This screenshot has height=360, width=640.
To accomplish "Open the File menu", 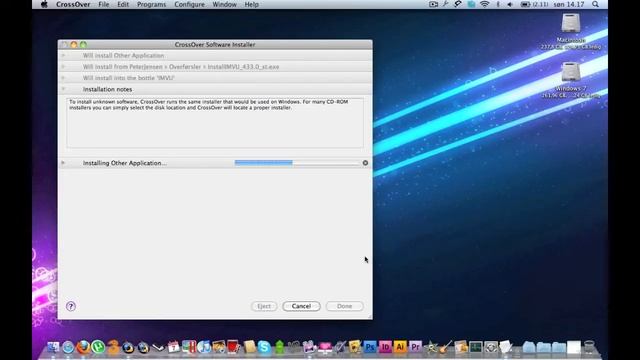I will (104, 4).
